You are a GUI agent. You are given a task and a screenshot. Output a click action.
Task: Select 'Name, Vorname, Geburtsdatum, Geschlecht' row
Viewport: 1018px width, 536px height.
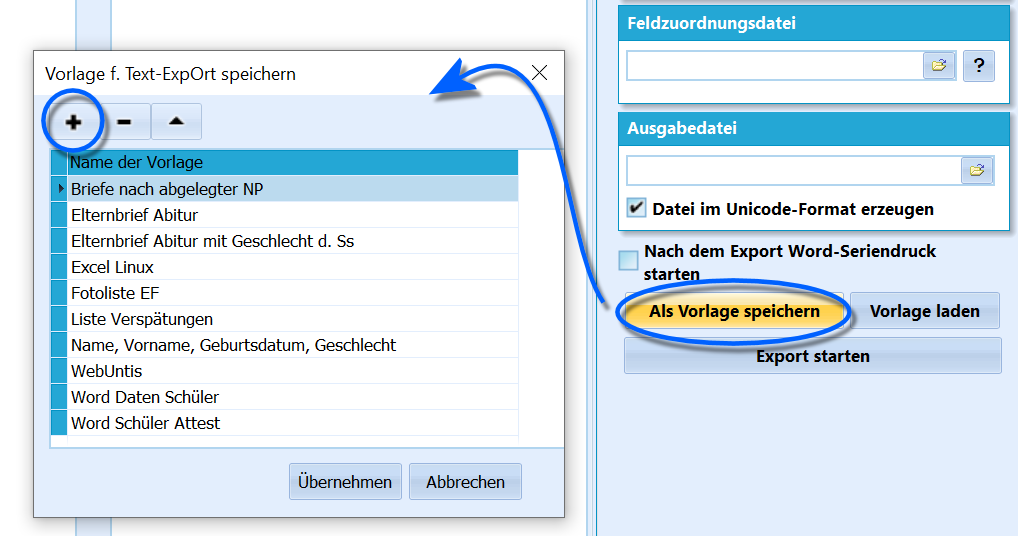(x=293, y=345)
